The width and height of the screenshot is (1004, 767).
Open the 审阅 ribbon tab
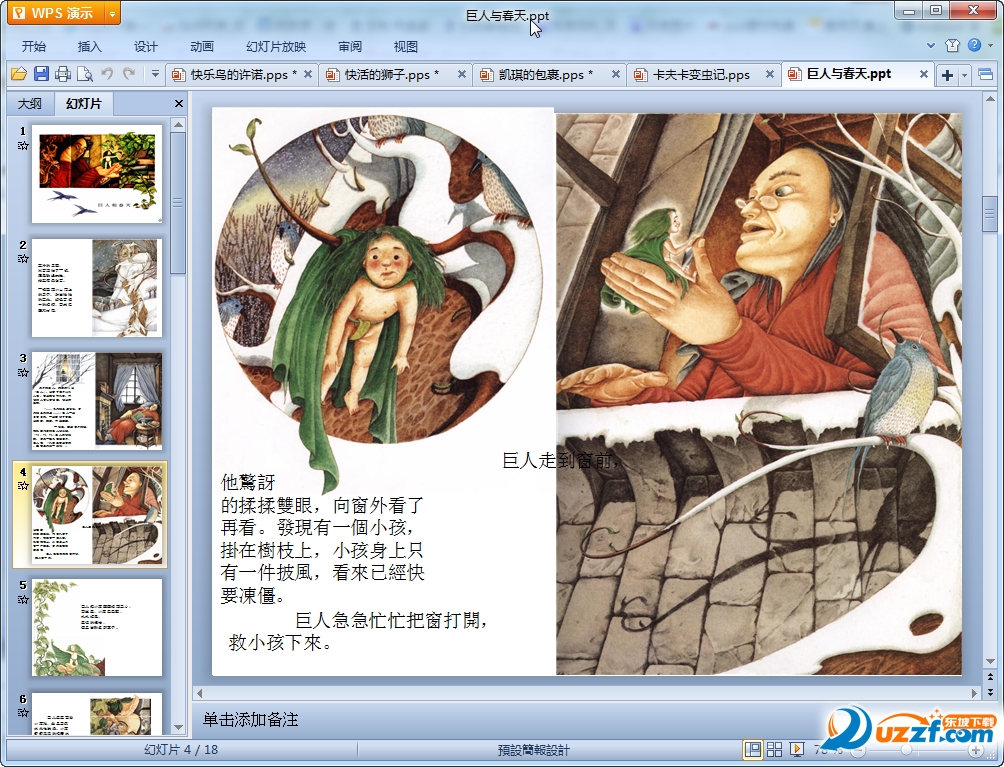coord(350,47)
